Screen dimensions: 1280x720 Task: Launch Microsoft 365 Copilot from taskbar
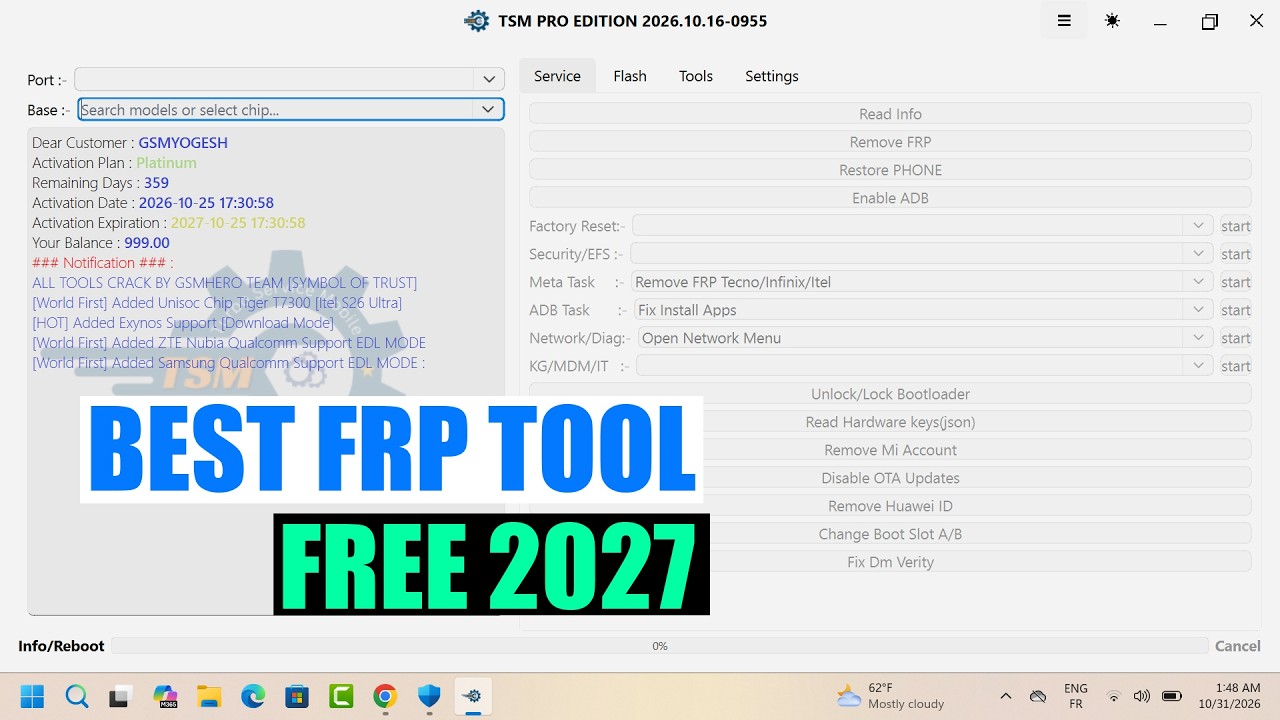click(165, 696)
